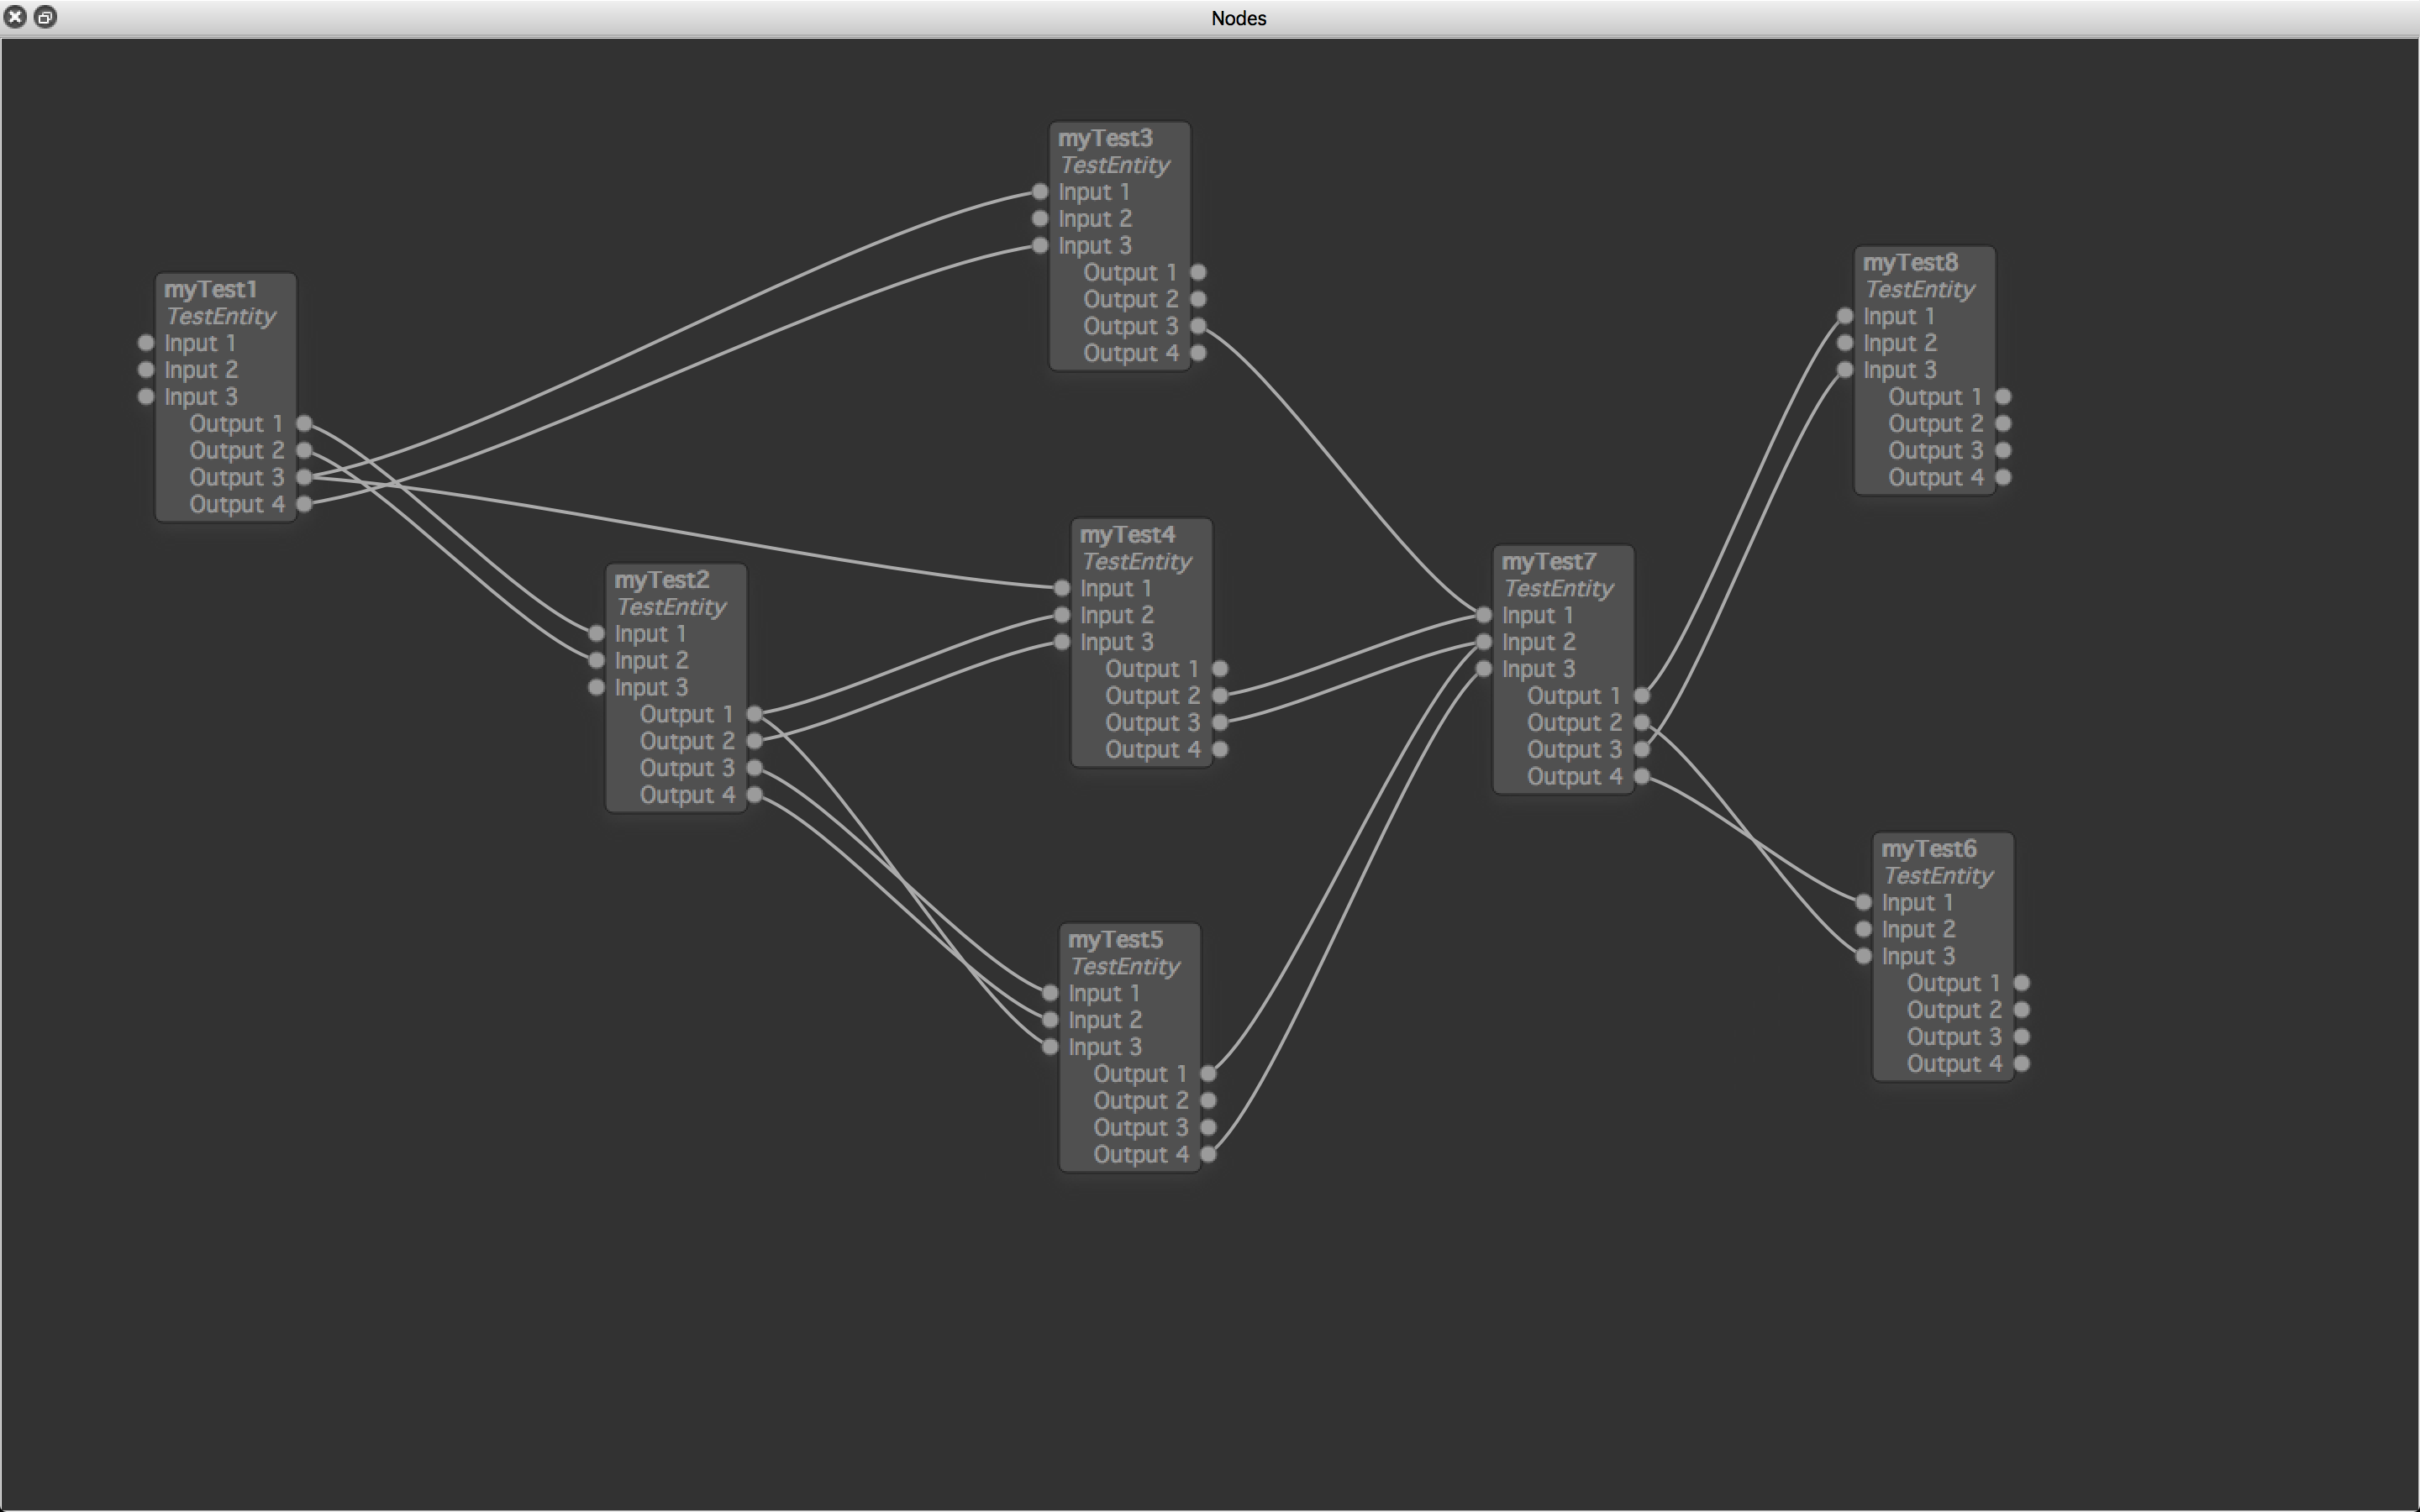Viewport: 2420px width, 1512px height.
Task: Select the myTest1 node title
Action: tap(211, 290)
